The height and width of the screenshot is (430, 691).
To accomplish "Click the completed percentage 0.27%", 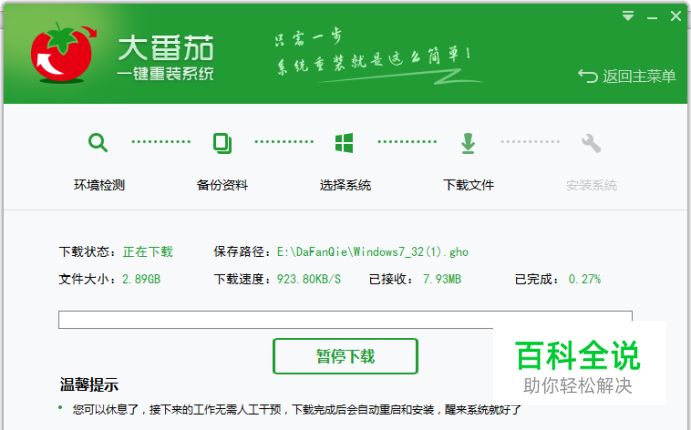I will [x=584, y=279].
